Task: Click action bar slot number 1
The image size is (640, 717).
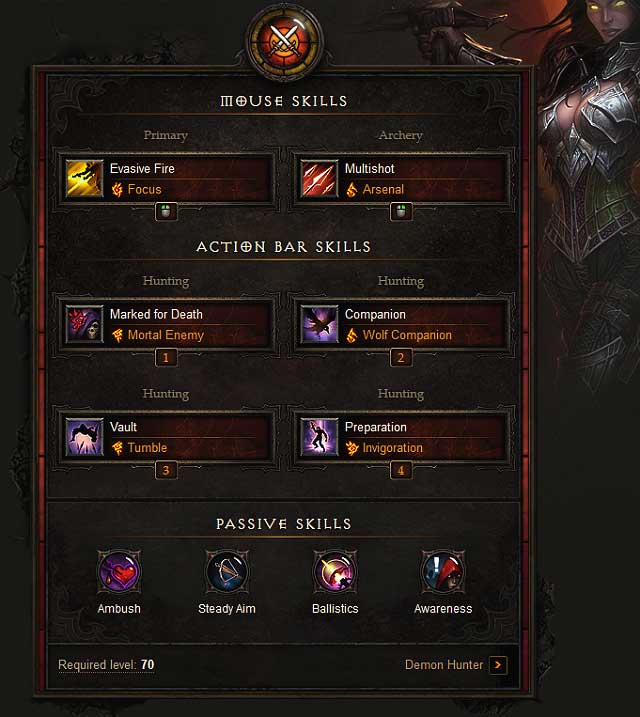Action: pyautogui.click(x=166, y=358)
